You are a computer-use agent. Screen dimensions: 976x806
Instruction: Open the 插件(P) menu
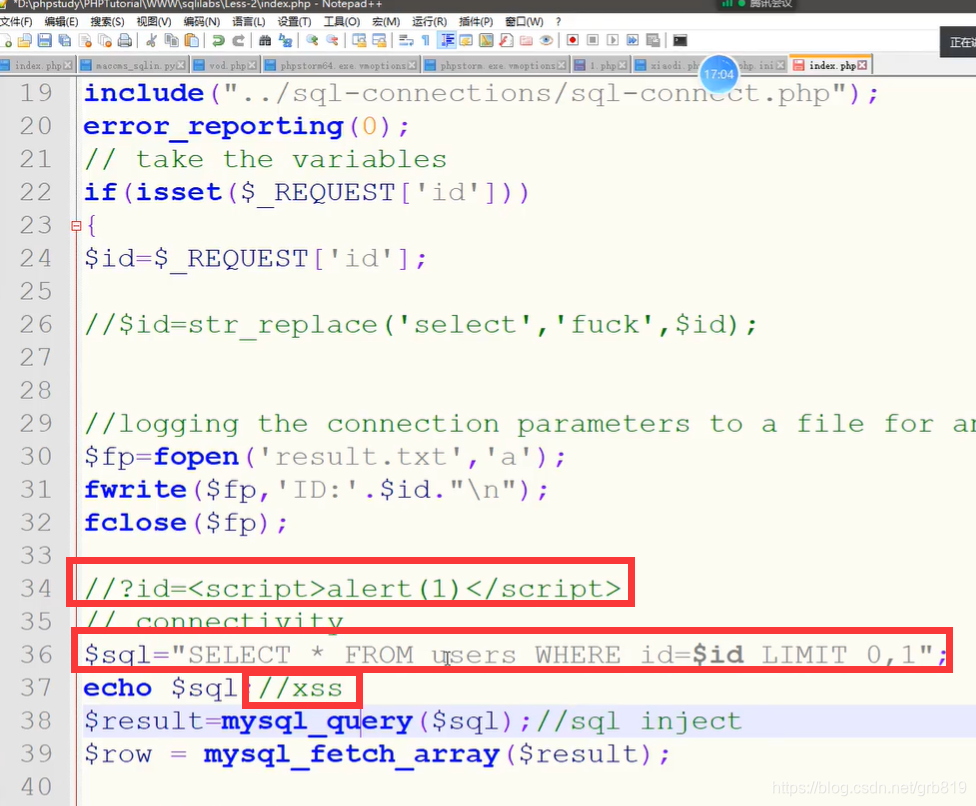(x=476, y=22)
